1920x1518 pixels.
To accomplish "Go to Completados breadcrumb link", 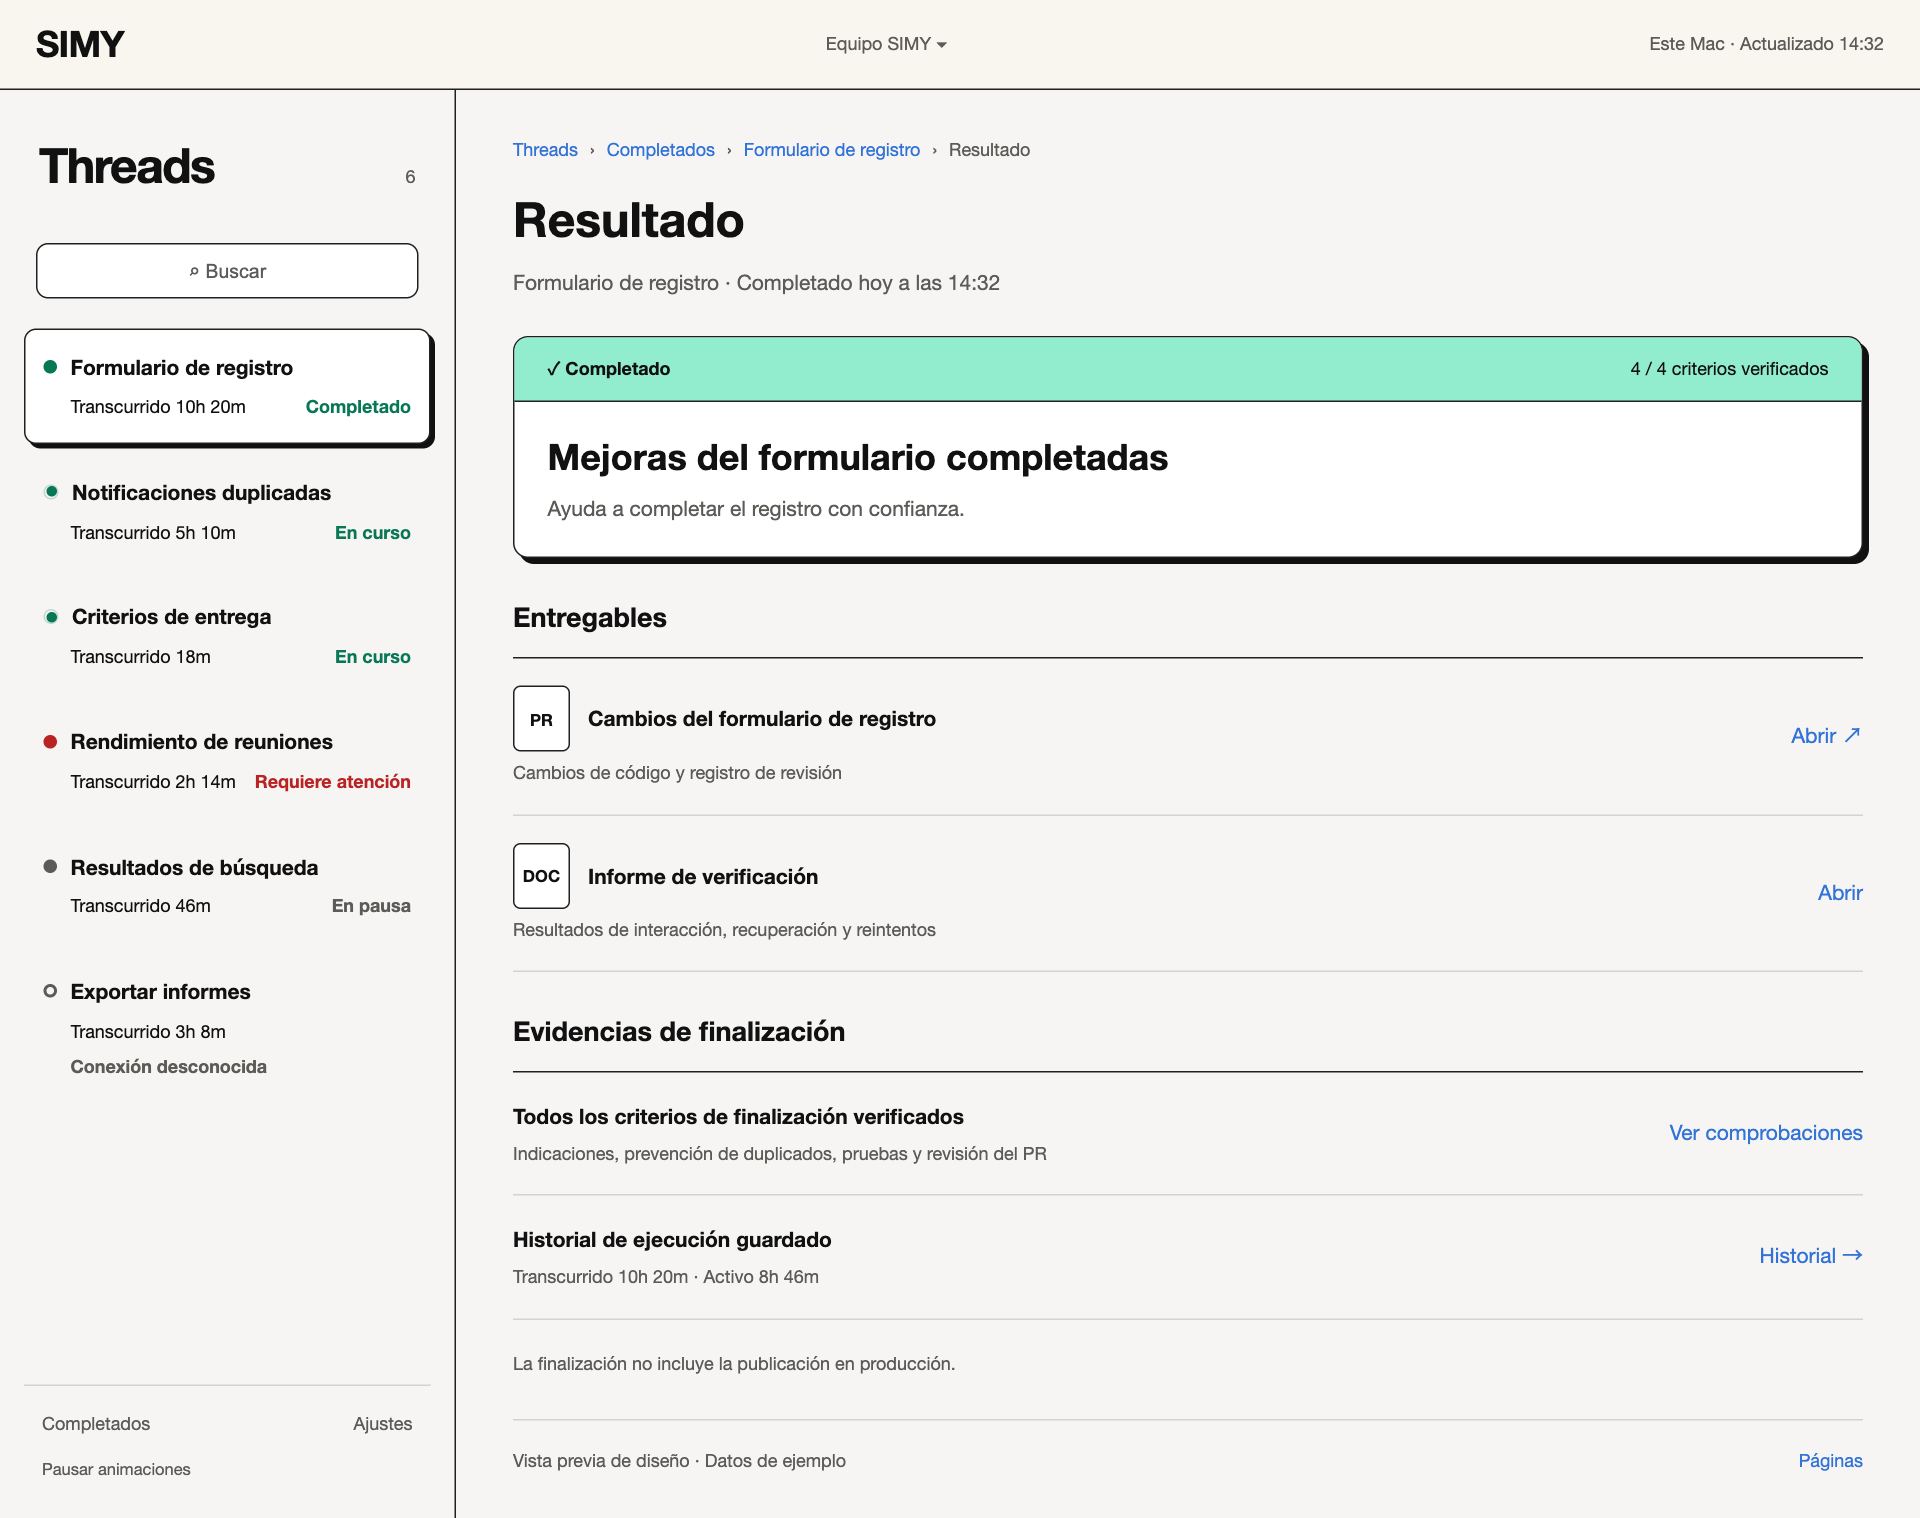I will (660, 150).
